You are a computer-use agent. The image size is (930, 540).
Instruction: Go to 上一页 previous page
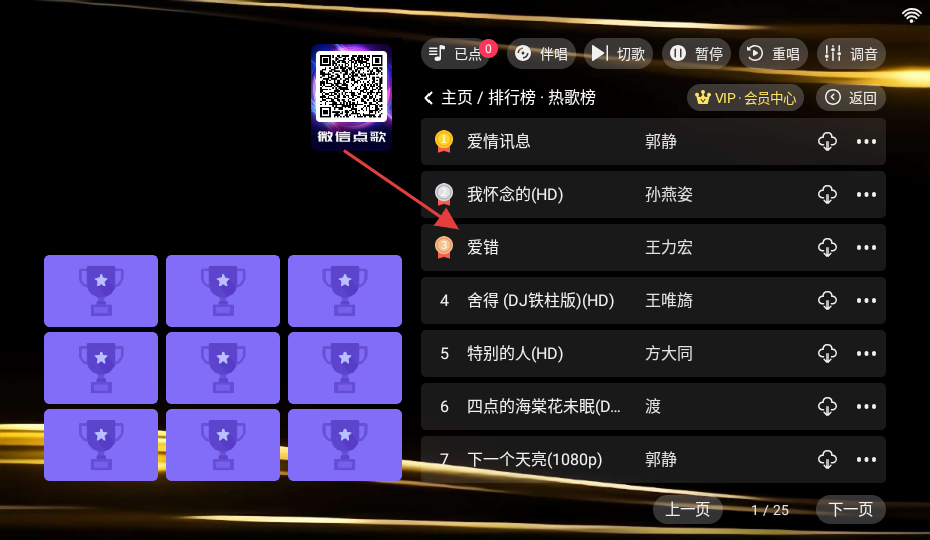pos(687,509)
